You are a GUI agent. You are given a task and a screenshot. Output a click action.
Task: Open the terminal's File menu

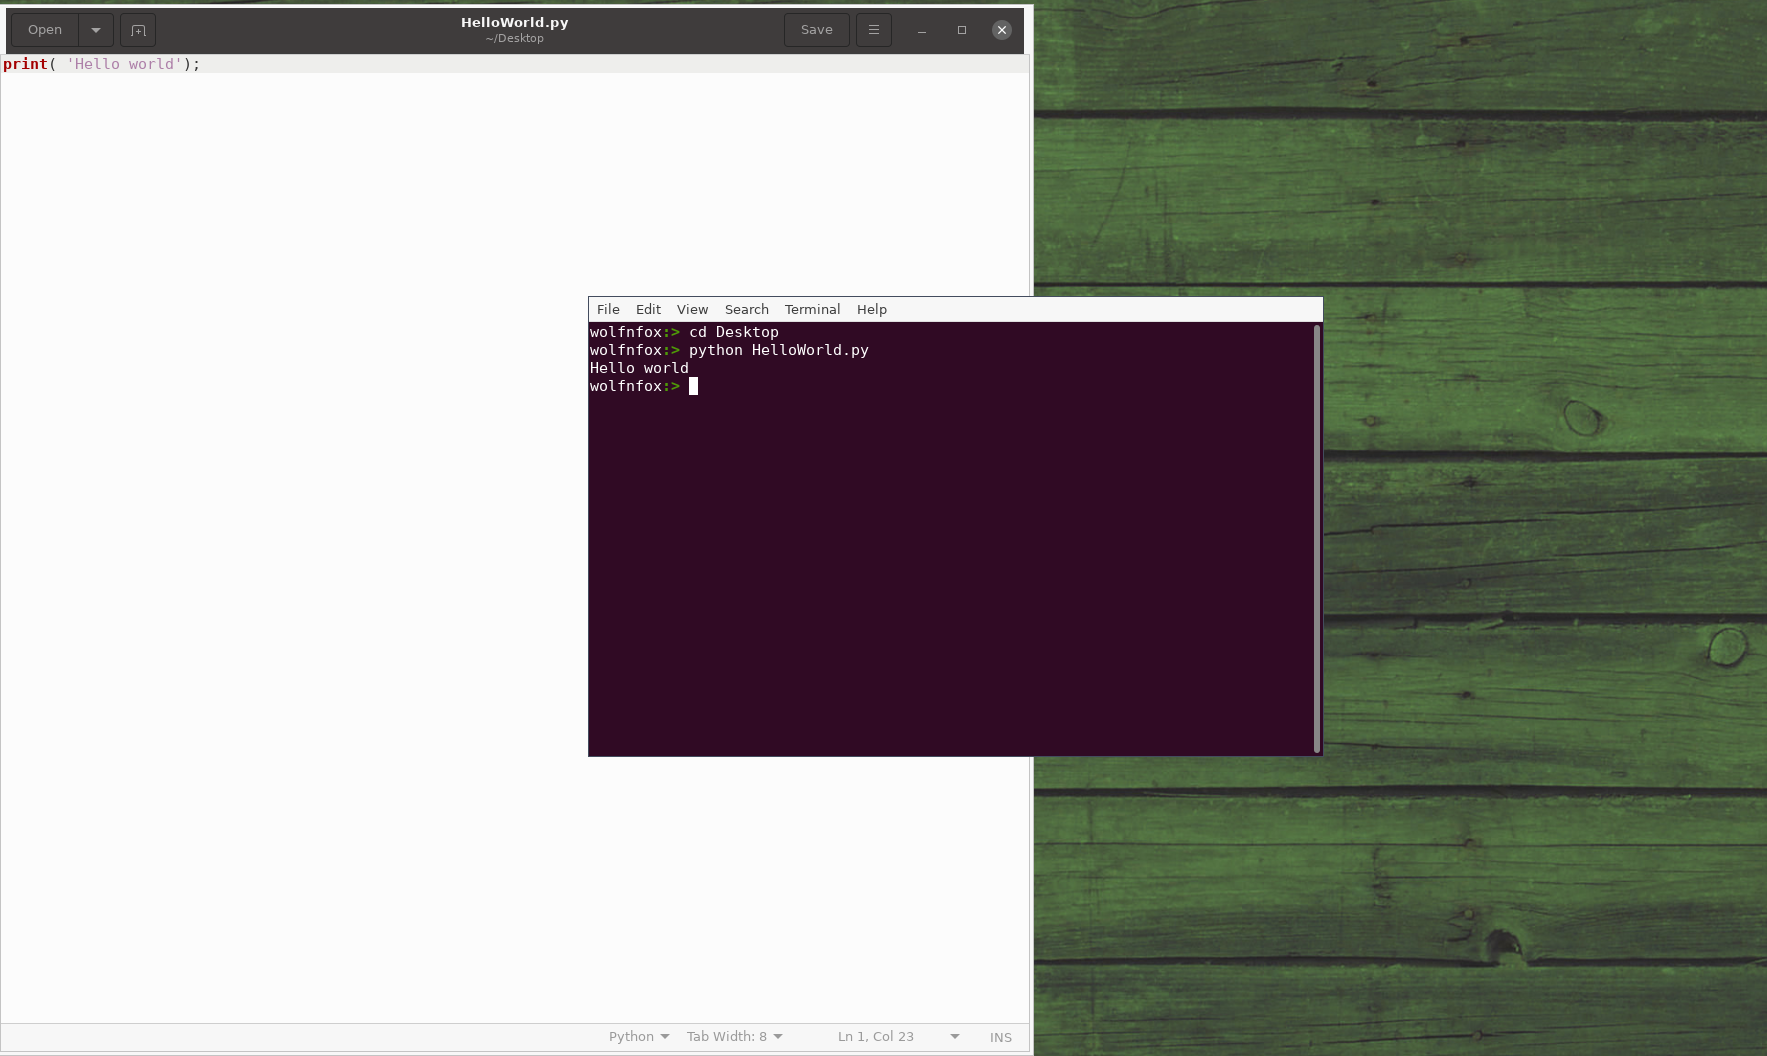(607, 309)
